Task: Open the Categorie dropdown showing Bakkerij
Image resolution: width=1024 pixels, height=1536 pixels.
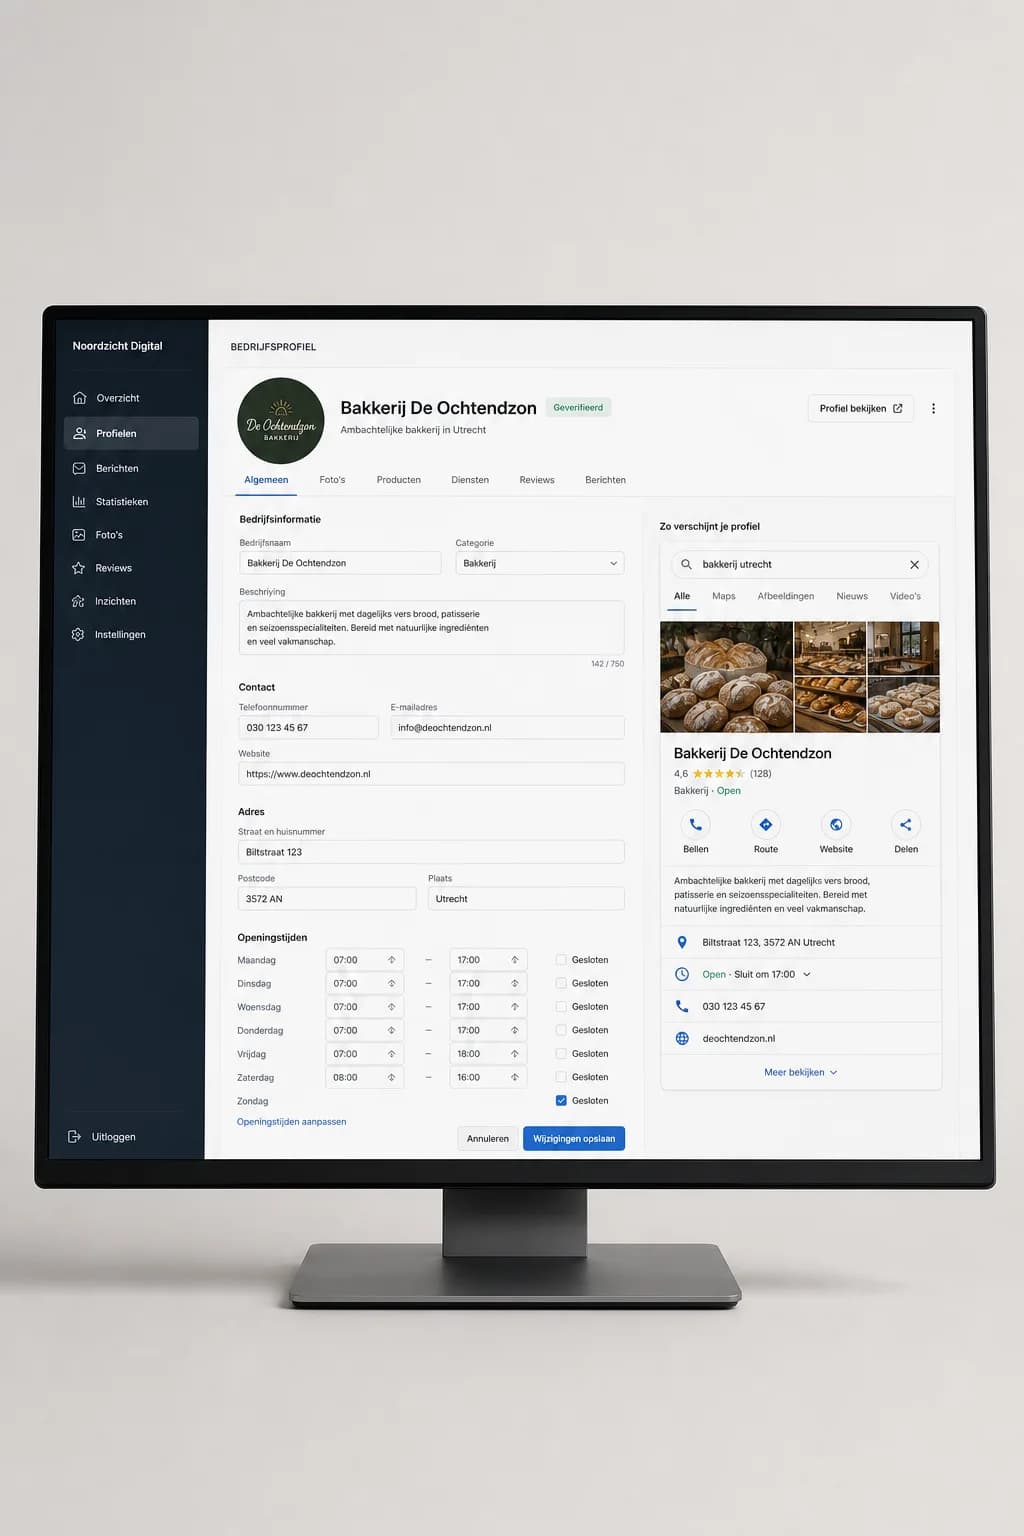Action: (x=540, y=563)
